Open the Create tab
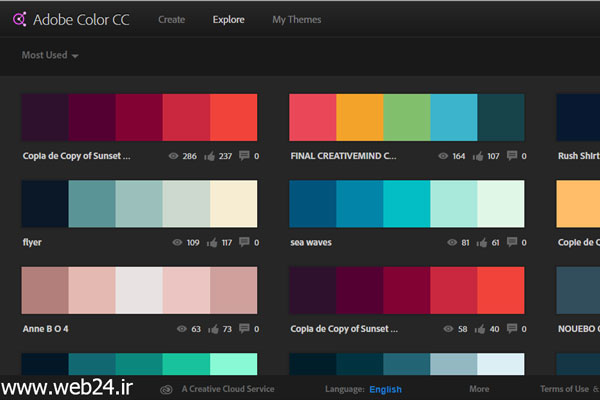The width and height of the screenshot is (600, 400). tap(171, 20)
